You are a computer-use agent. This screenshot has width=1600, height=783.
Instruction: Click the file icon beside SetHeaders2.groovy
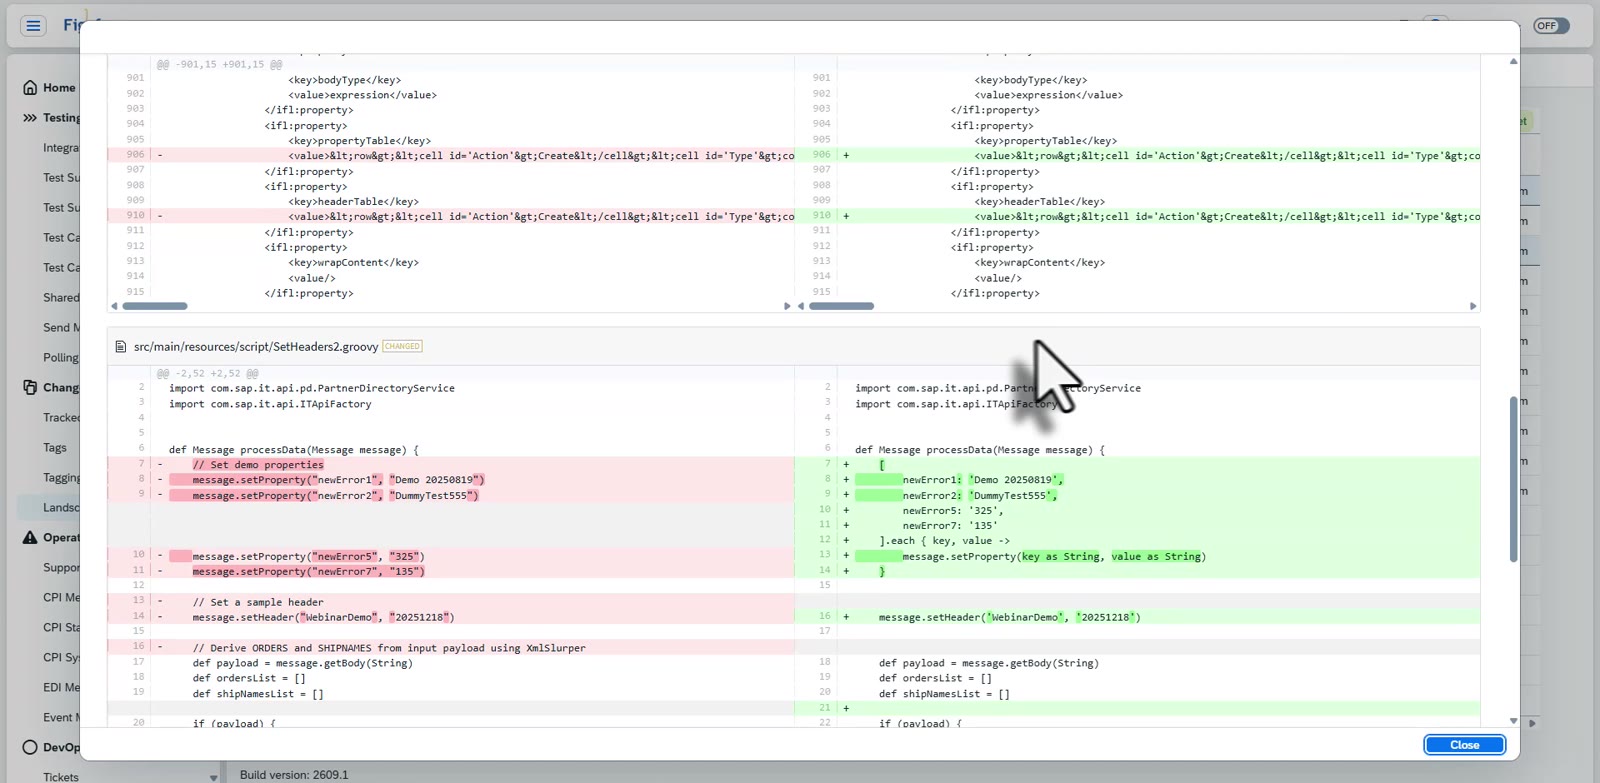click(121, 347)
